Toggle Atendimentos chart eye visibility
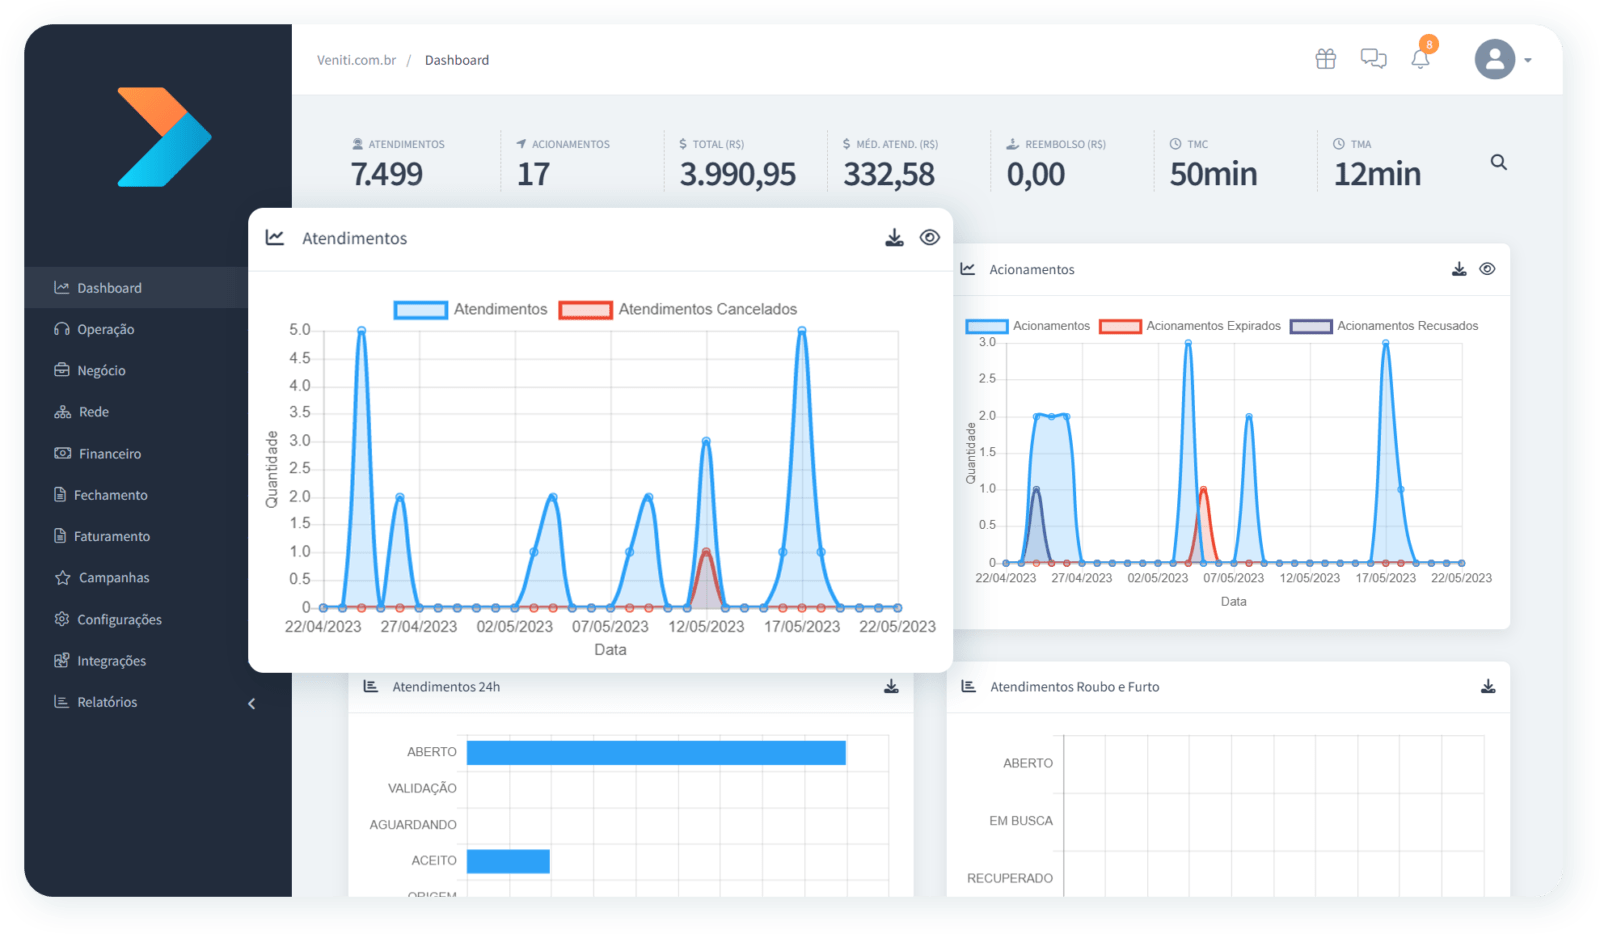The image size is (1600, 934). (929, 238)
